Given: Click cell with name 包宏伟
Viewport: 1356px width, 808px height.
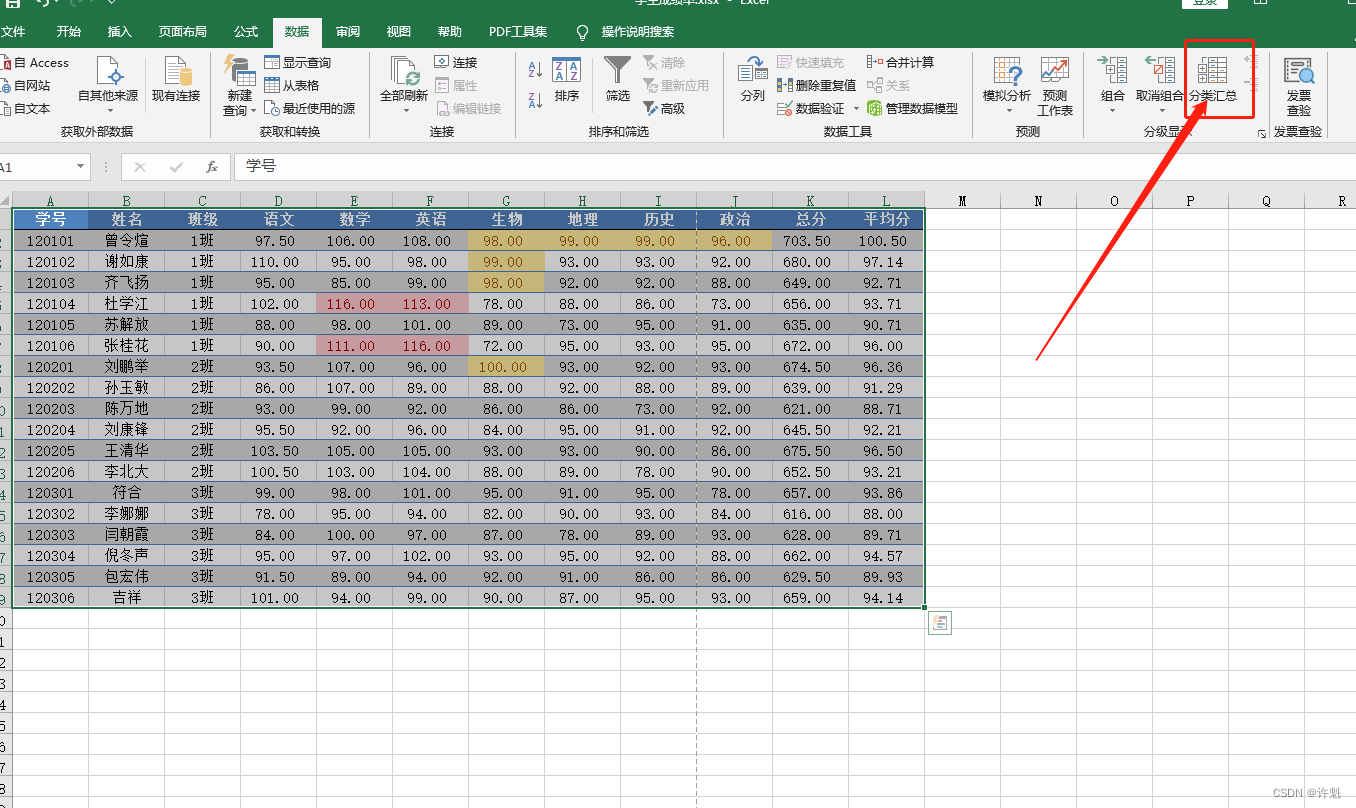Looking at the screenshot, I should 126,577.
